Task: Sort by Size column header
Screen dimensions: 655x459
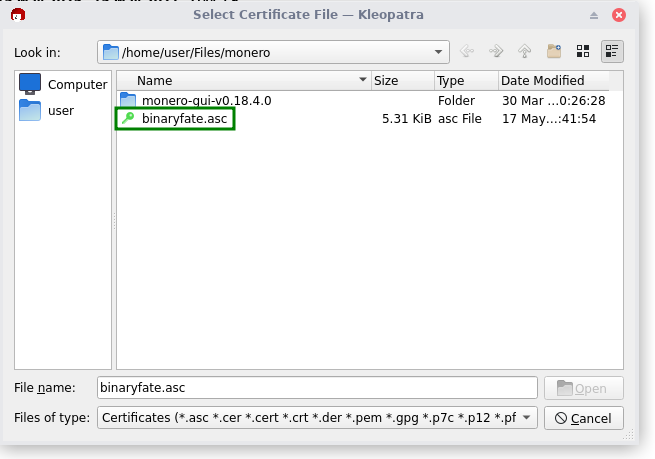Action: 403,81
